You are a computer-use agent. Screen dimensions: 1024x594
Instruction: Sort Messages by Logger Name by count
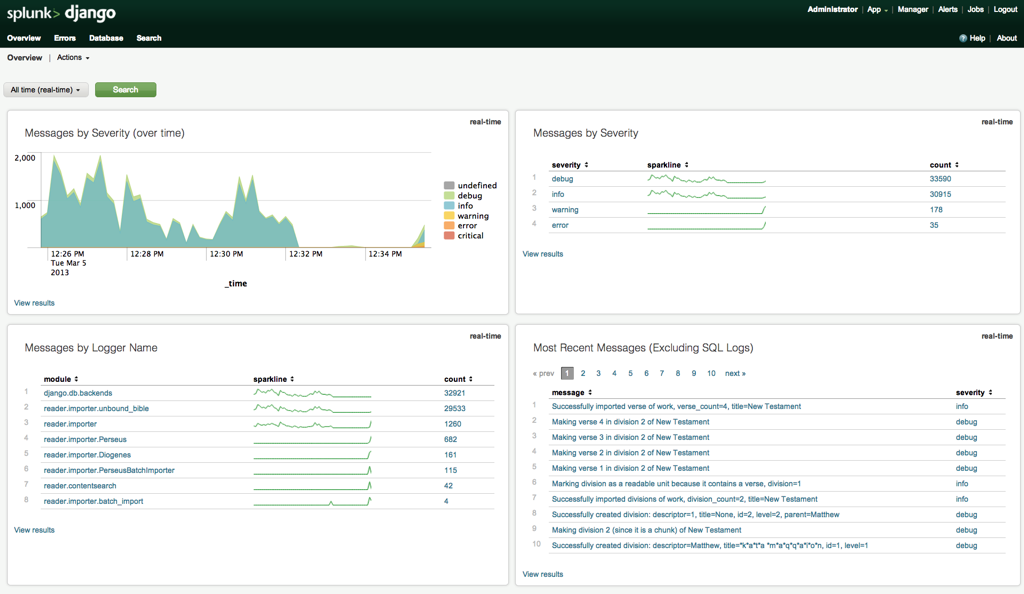pos(458,379)
